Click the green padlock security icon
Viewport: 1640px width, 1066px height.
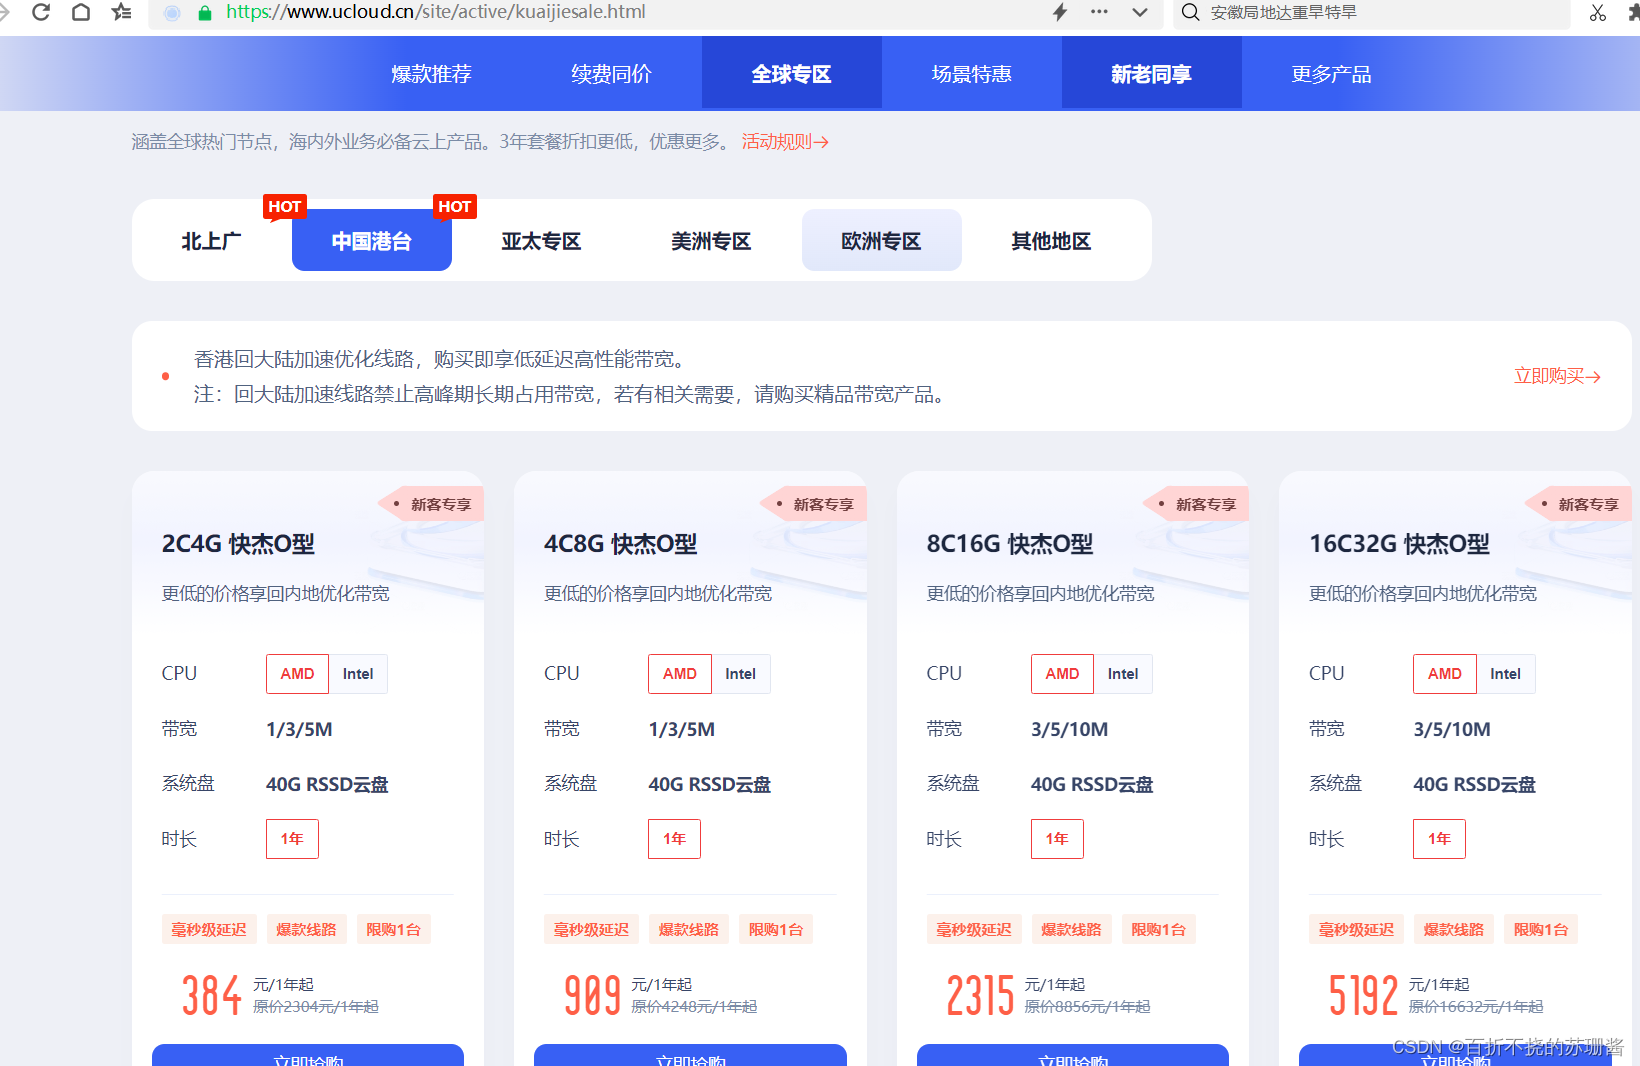point(205,13)
